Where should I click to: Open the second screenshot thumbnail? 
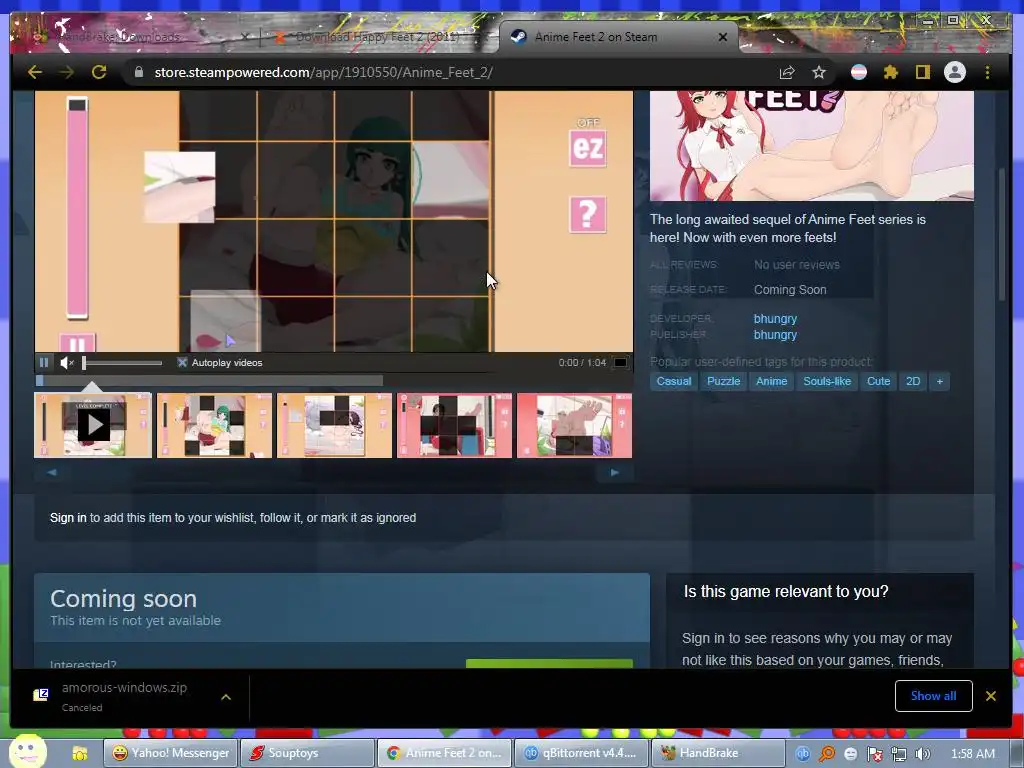214,425
